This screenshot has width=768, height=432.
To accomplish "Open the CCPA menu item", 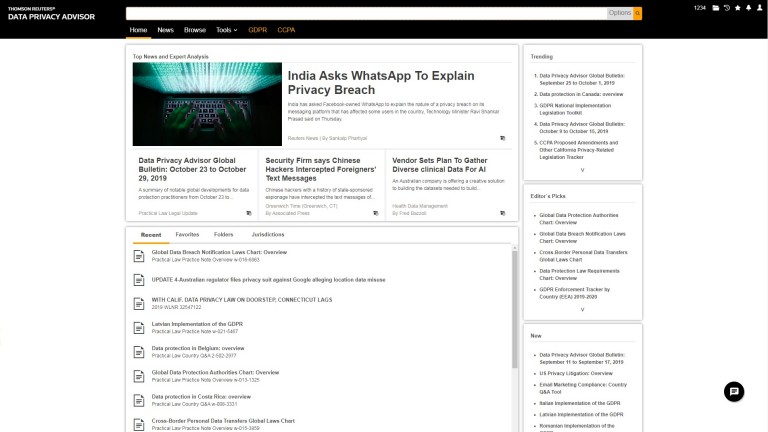I will point(286,30).
